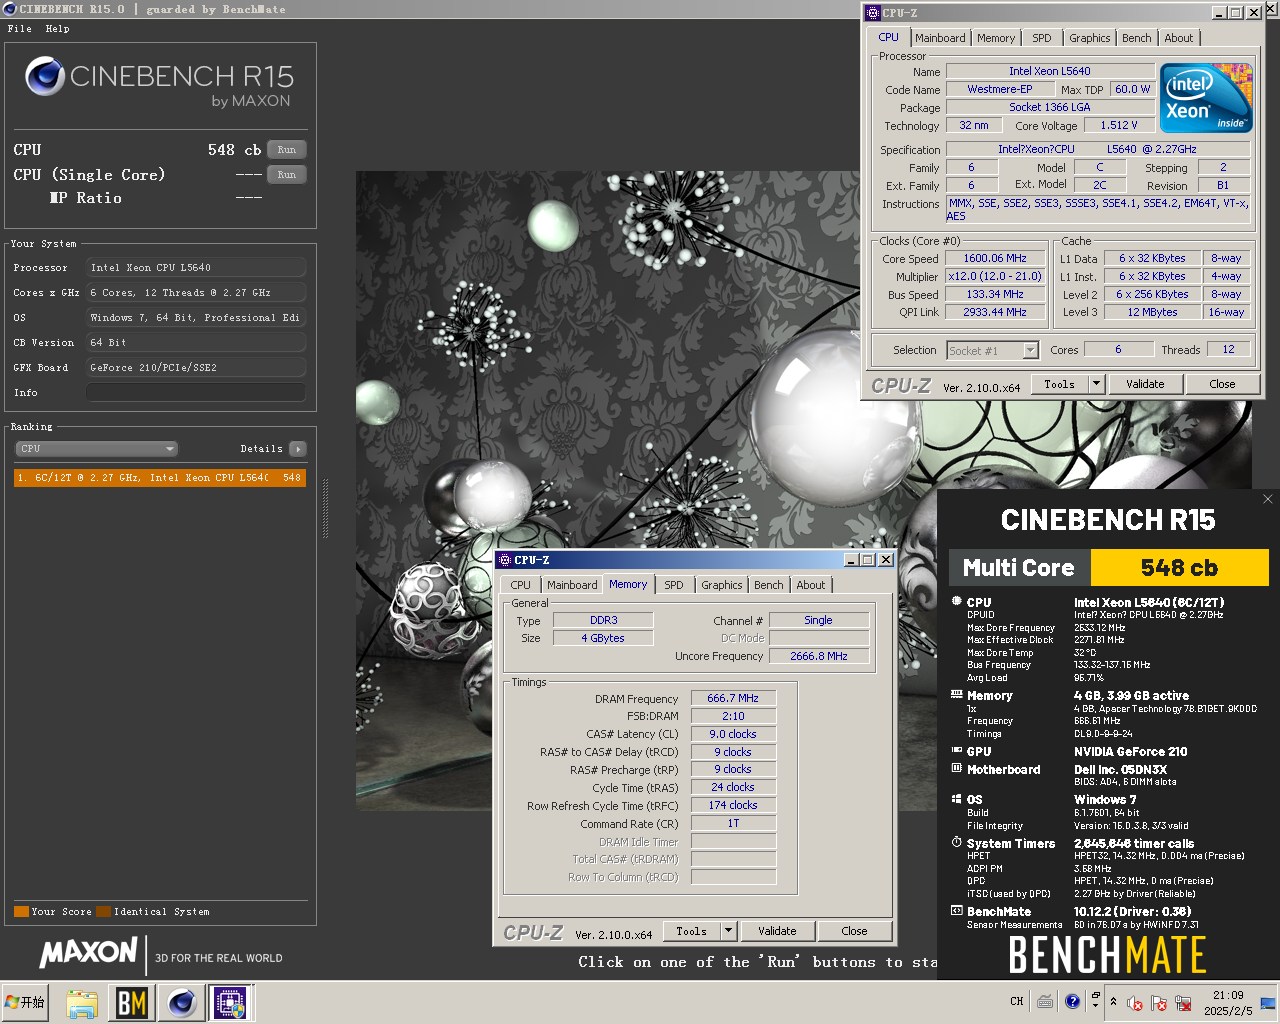
Task: Click the BenchMate OS Windows icon
Action: point(957,799)
